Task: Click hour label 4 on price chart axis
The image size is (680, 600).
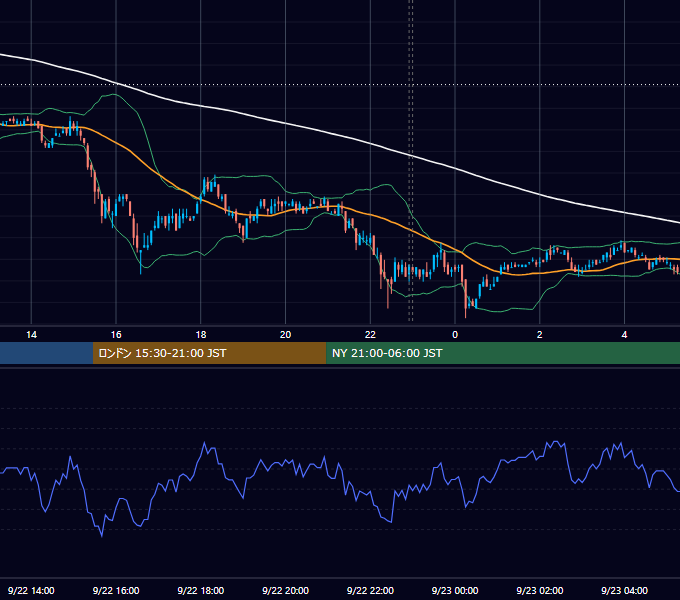Action: tap(624, 335)
